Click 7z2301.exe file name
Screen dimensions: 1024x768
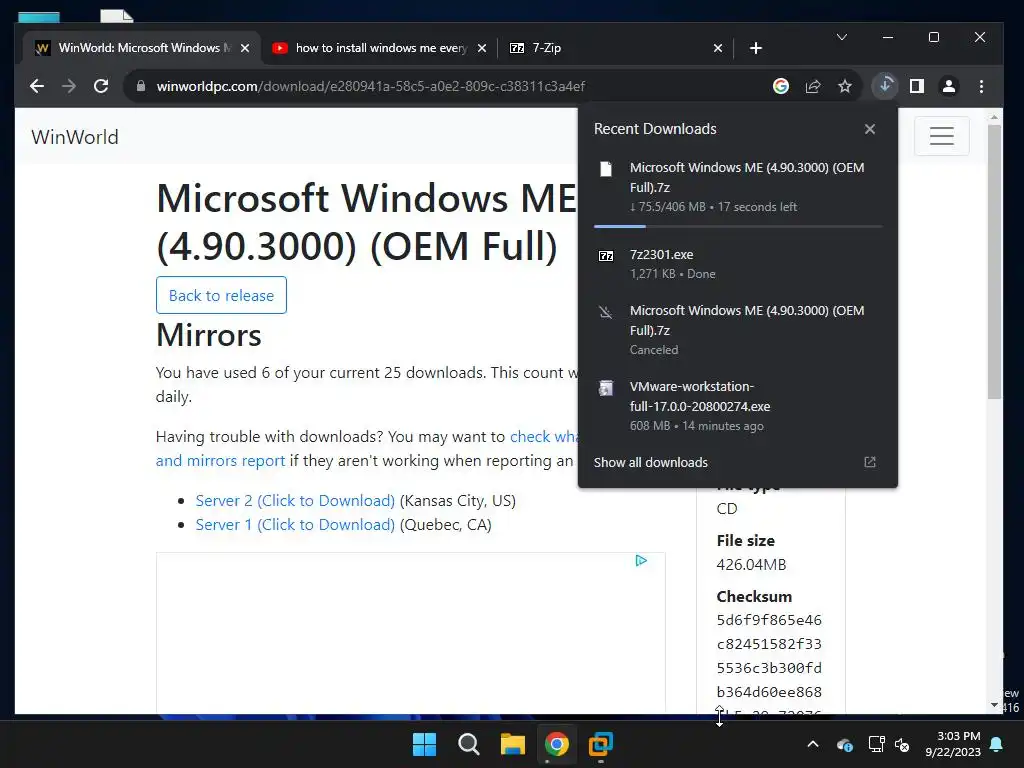point(662,255)
